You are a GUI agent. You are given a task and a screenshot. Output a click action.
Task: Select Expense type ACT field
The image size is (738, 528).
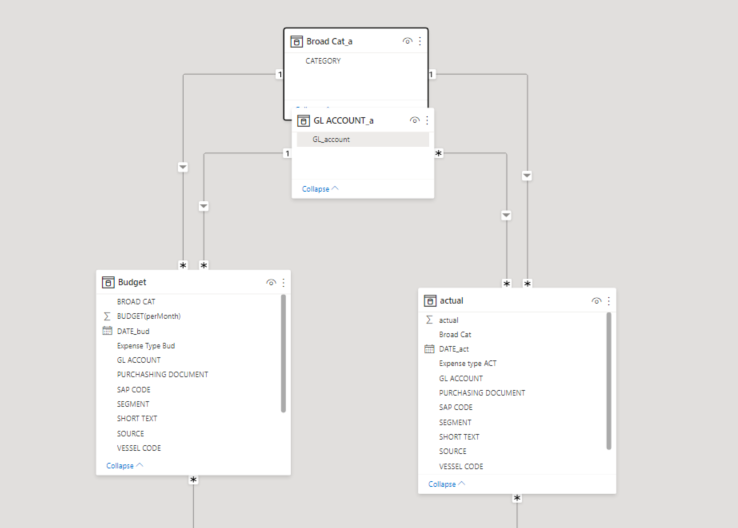pyautogui.click(x=468, y=363)
